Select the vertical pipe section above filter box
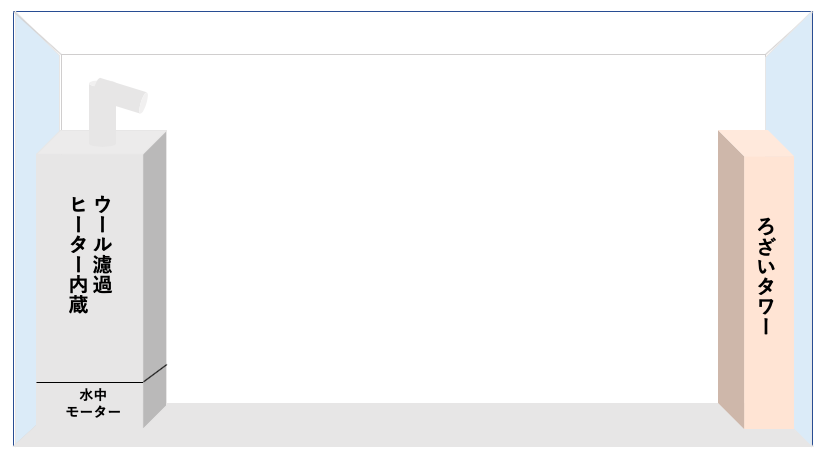828x457 pixels. tap(102, 119)
